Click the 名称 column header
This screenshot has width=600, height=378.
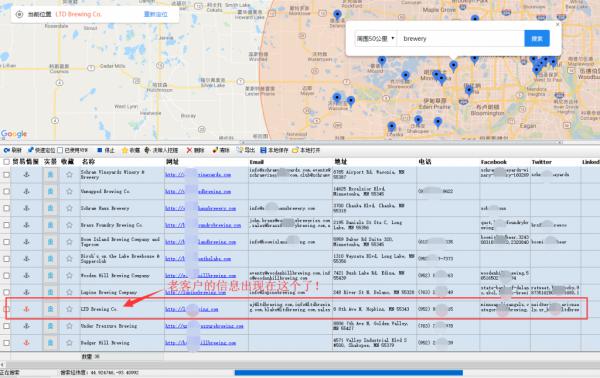(88, 162)
